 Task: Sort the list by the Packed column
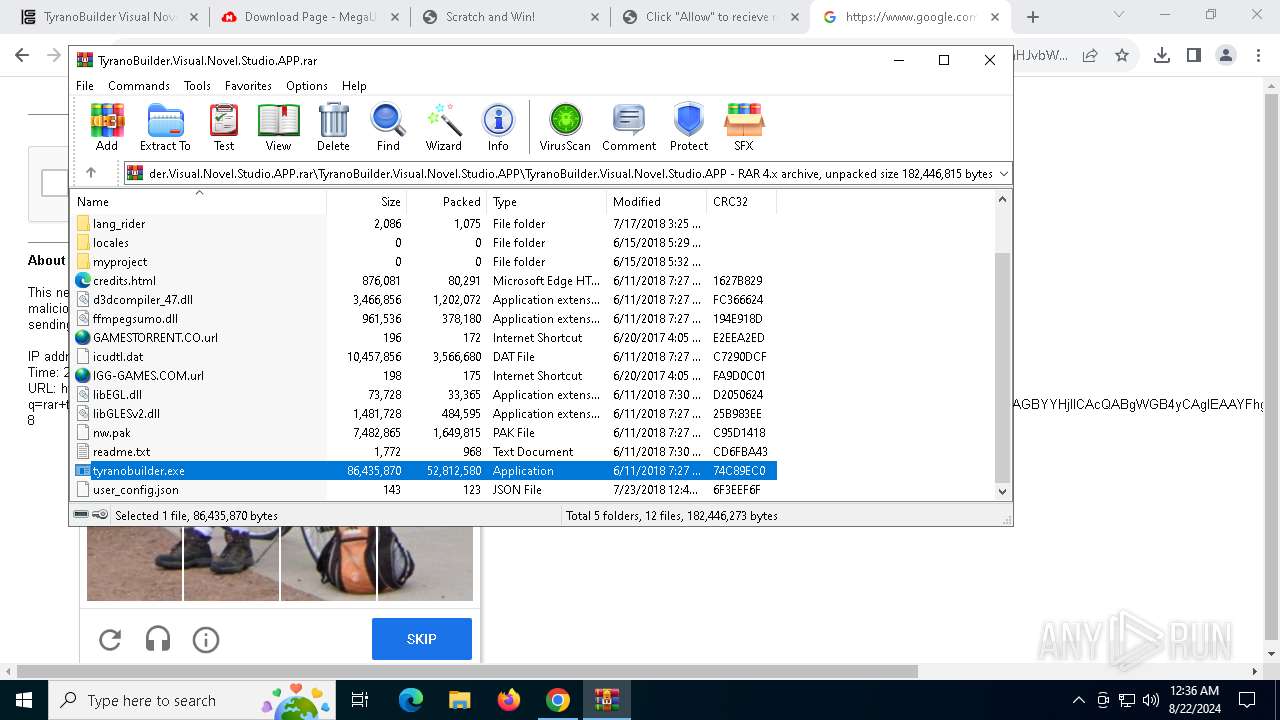pyautogui.click(x=446, y=201)
